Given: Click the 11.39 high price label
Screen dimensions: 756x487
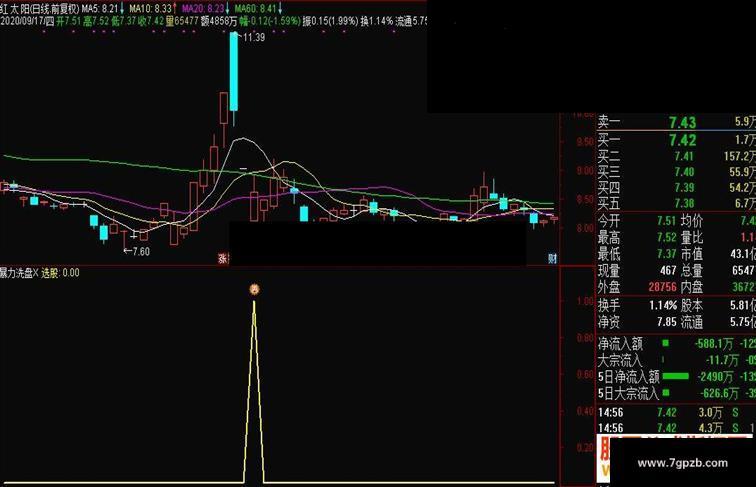Looking at the screenshot, I should coord(254,37).
